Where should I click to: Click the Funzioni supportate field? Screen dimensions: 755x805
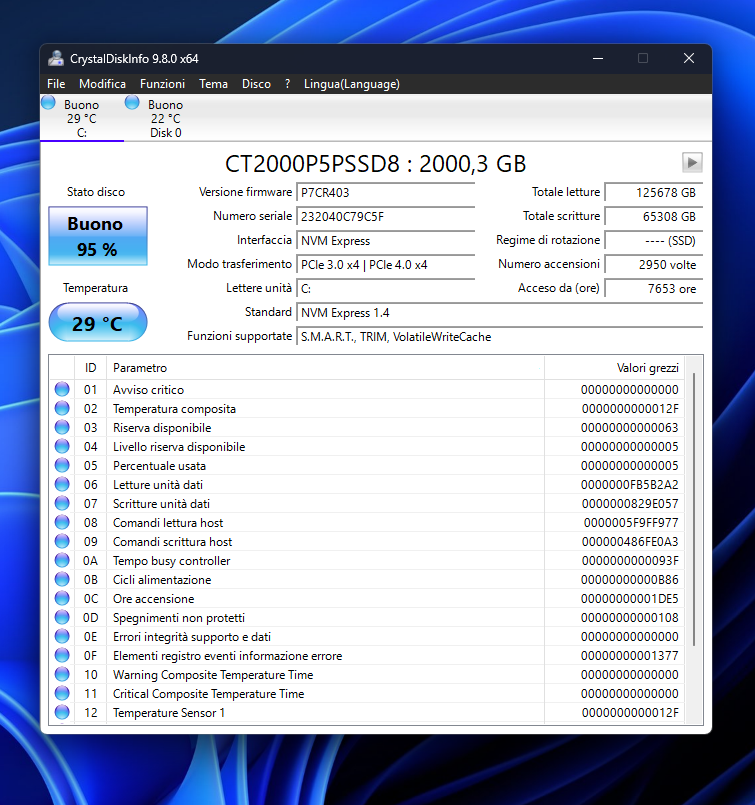(x=499, y=337)
